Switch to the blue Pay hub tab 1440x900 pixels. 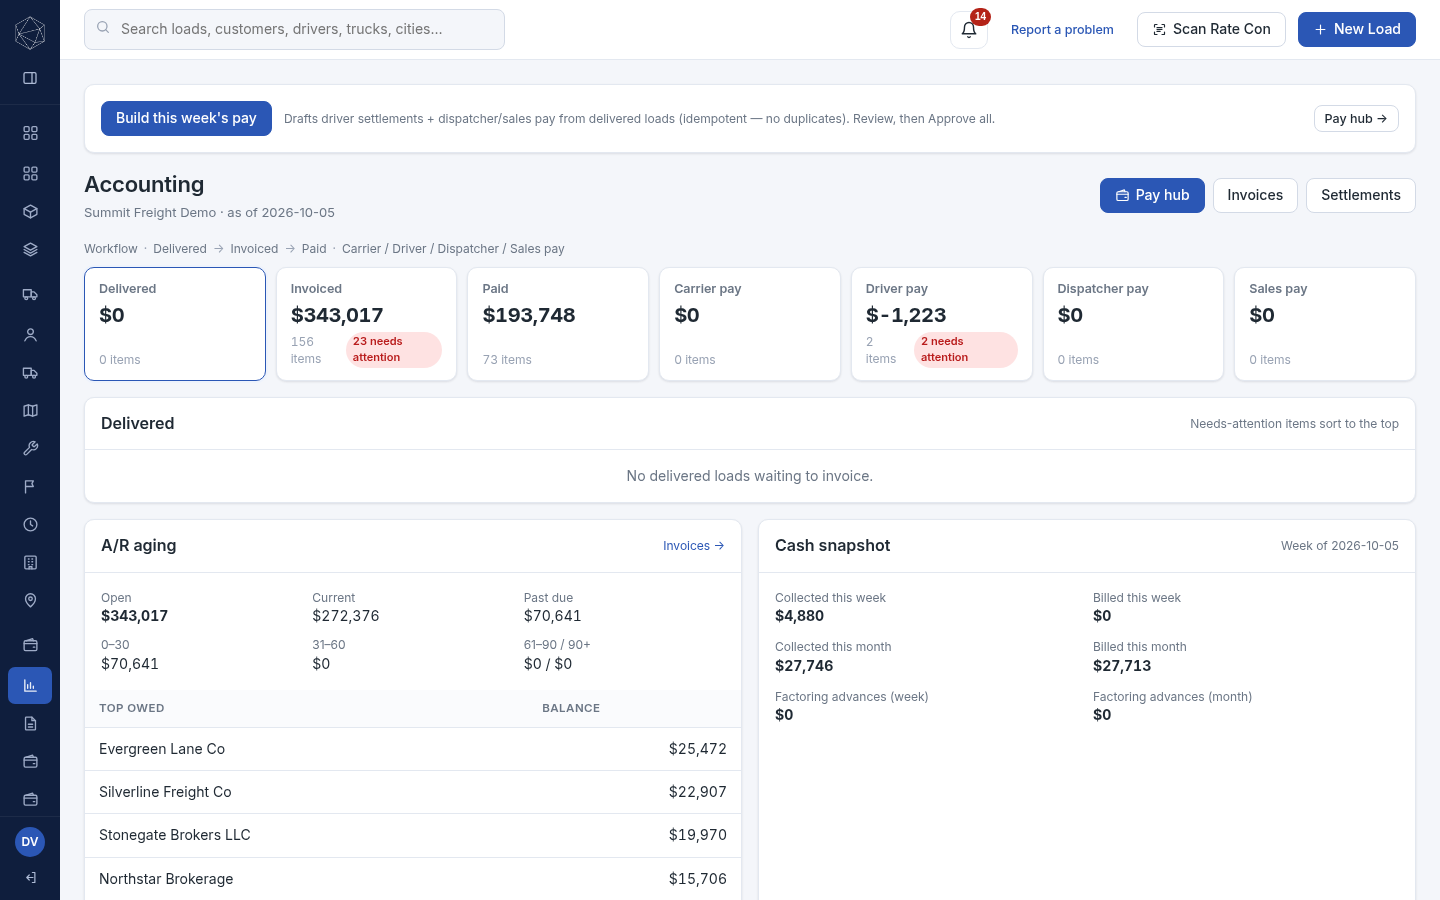1152,195
